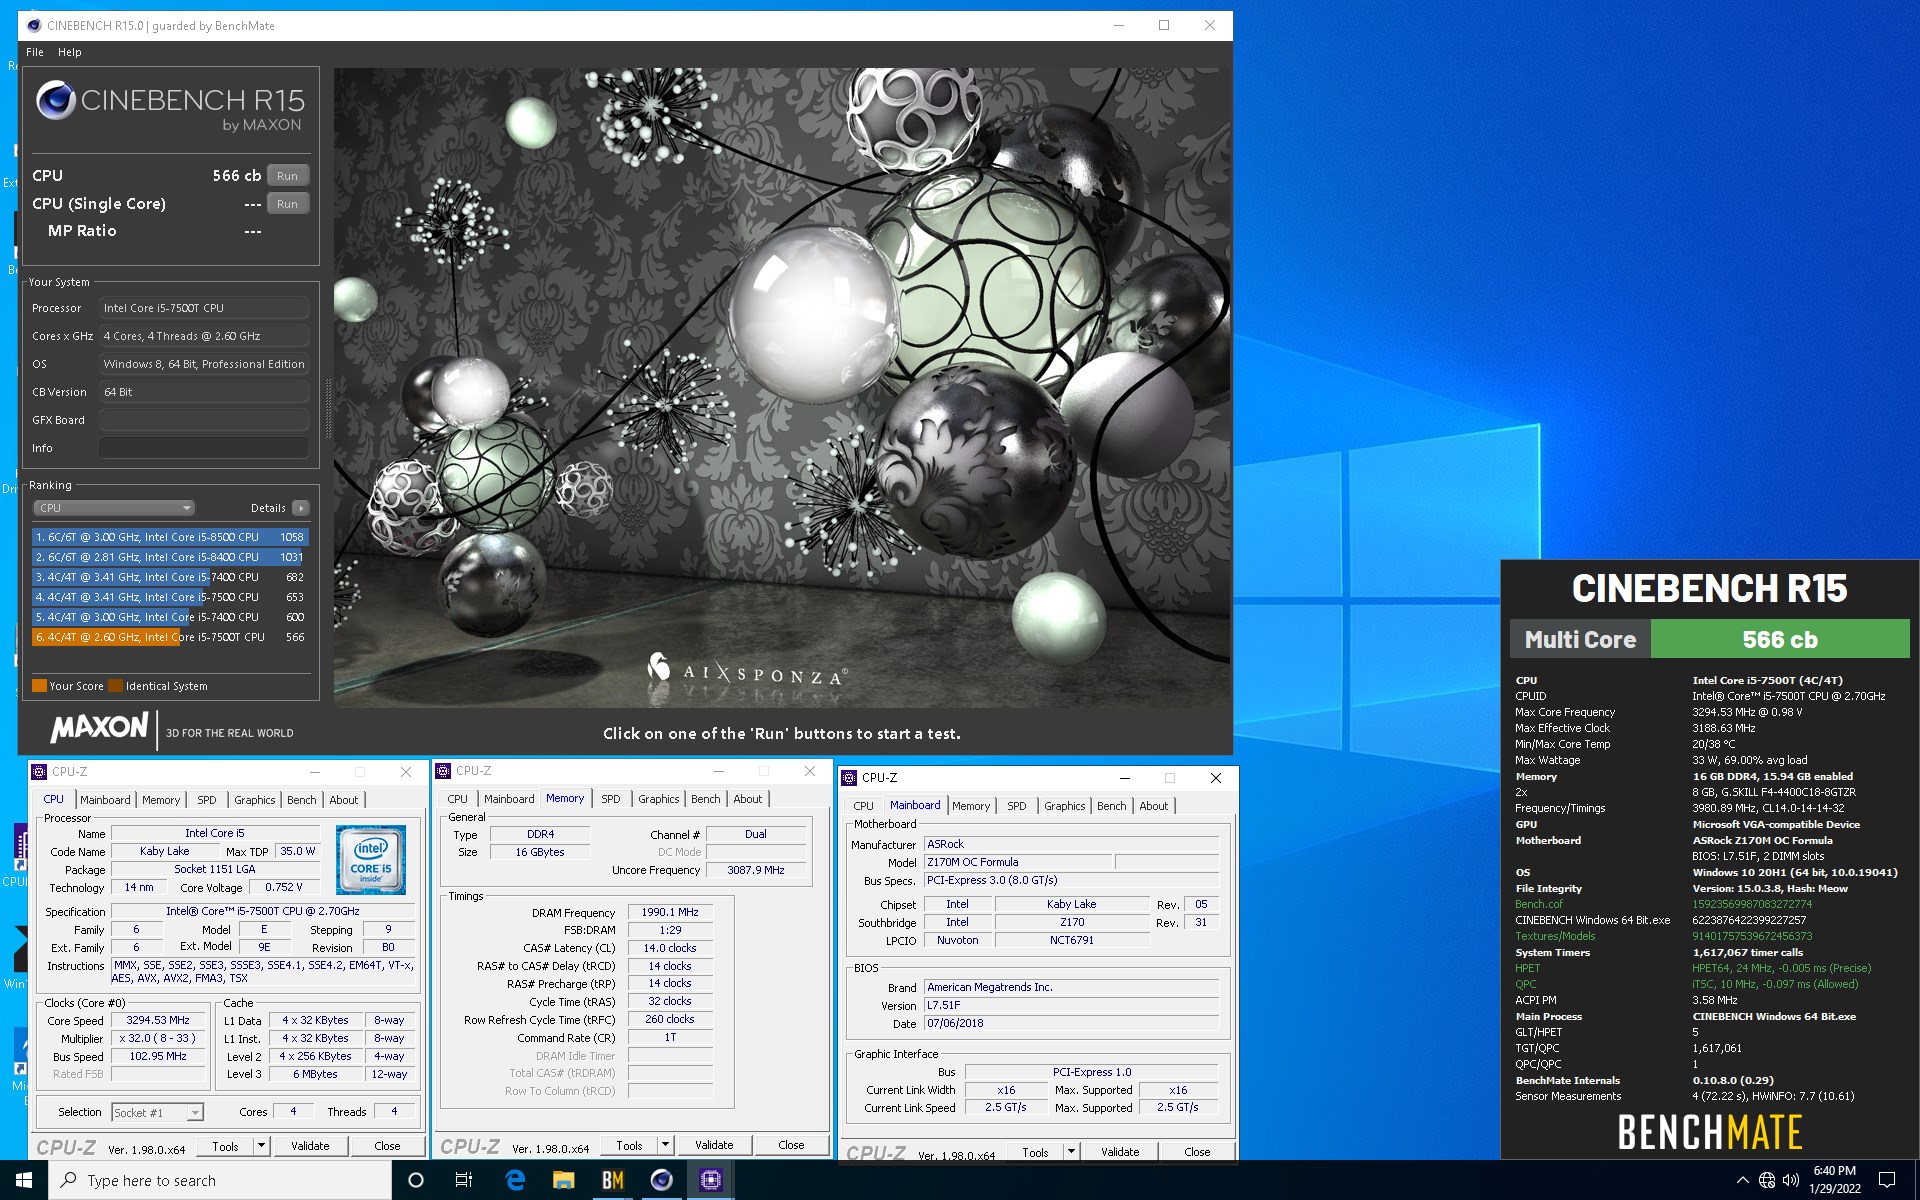Image resolution: width=1920 pixels, height=1200 pixels.
Task: Click CPU-Z Memory window title icon
Action: point(443,771)
